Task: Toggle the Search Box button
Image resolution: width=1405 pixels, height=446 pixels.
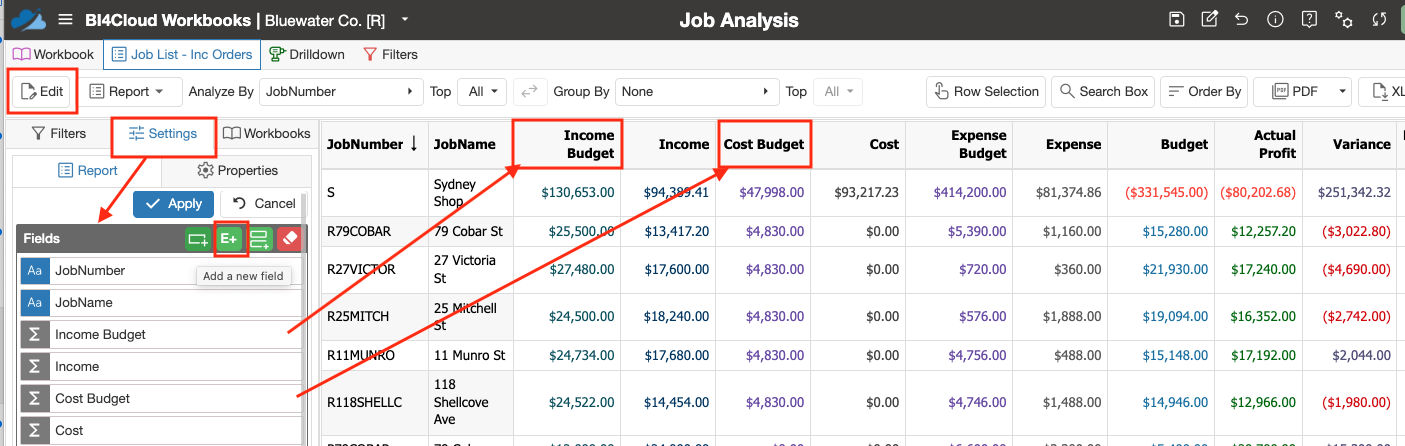Action: coord(1104,91)
